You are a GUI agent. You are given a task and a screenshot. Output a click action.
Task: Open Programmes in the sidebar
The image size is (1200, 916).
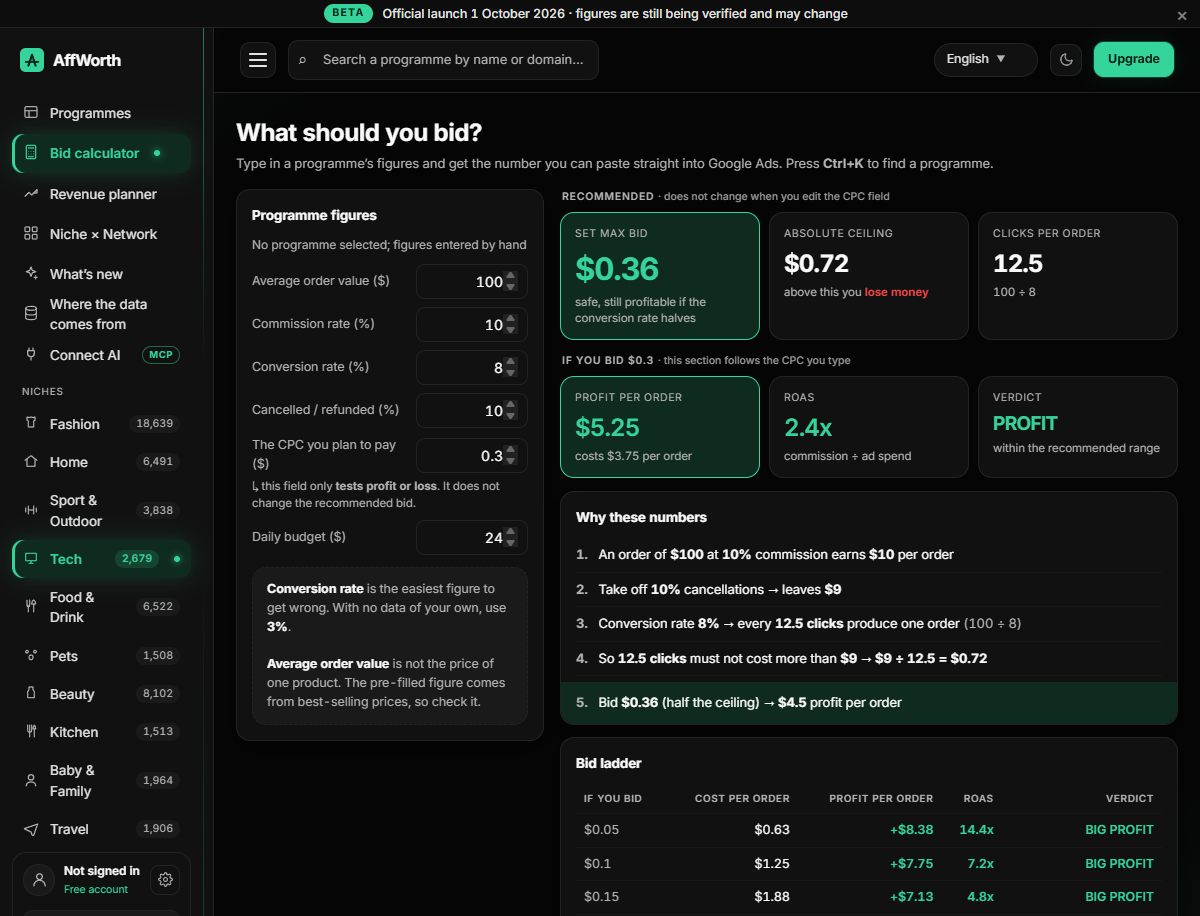[x=100, y=113]
